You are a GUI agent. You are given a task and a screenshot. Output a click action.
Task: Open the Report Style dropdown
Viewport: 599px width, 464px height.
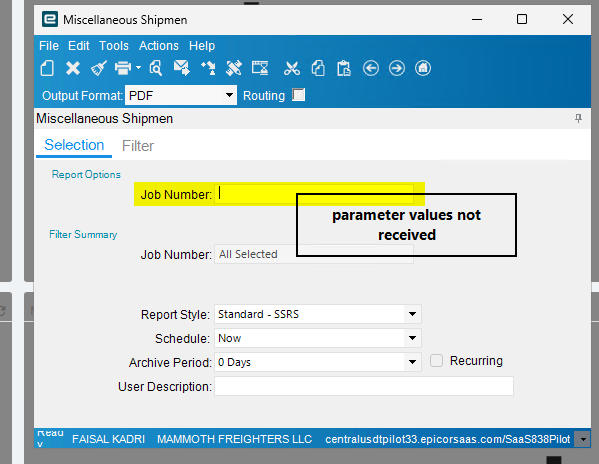click(412, 314)
